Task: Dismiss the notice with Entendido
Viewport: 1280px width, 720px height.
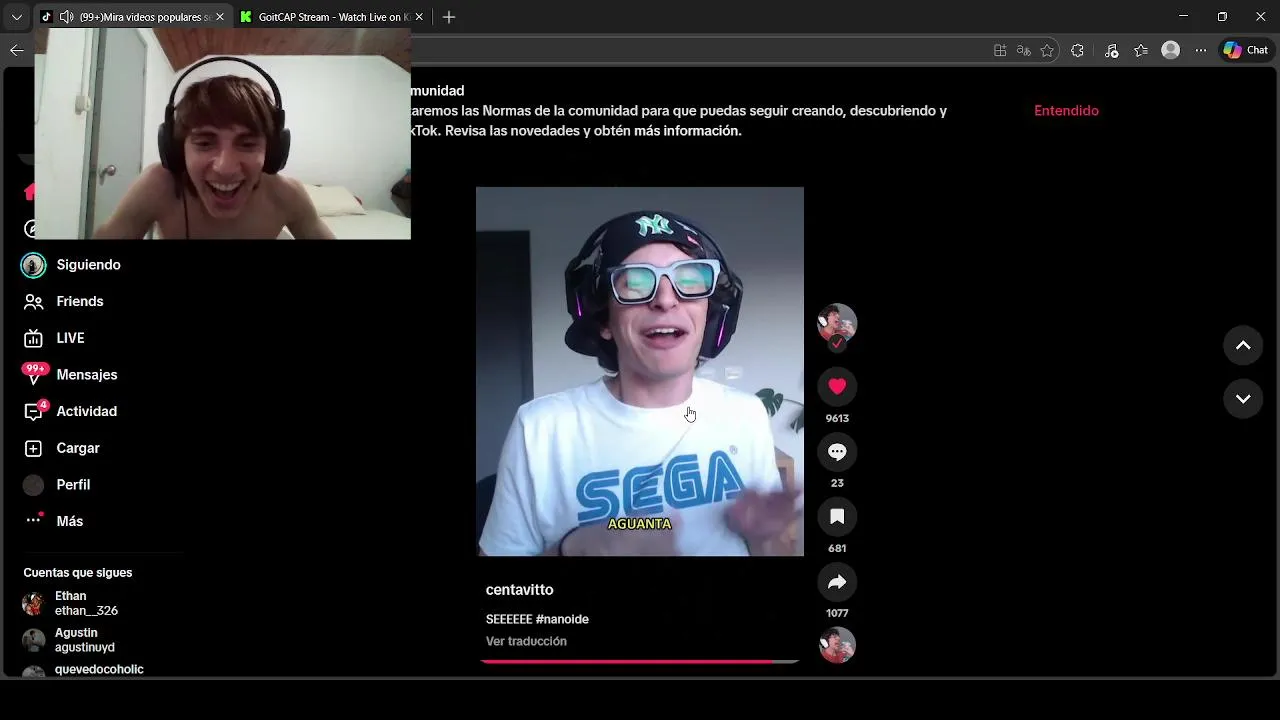Action: [1066, 111]
